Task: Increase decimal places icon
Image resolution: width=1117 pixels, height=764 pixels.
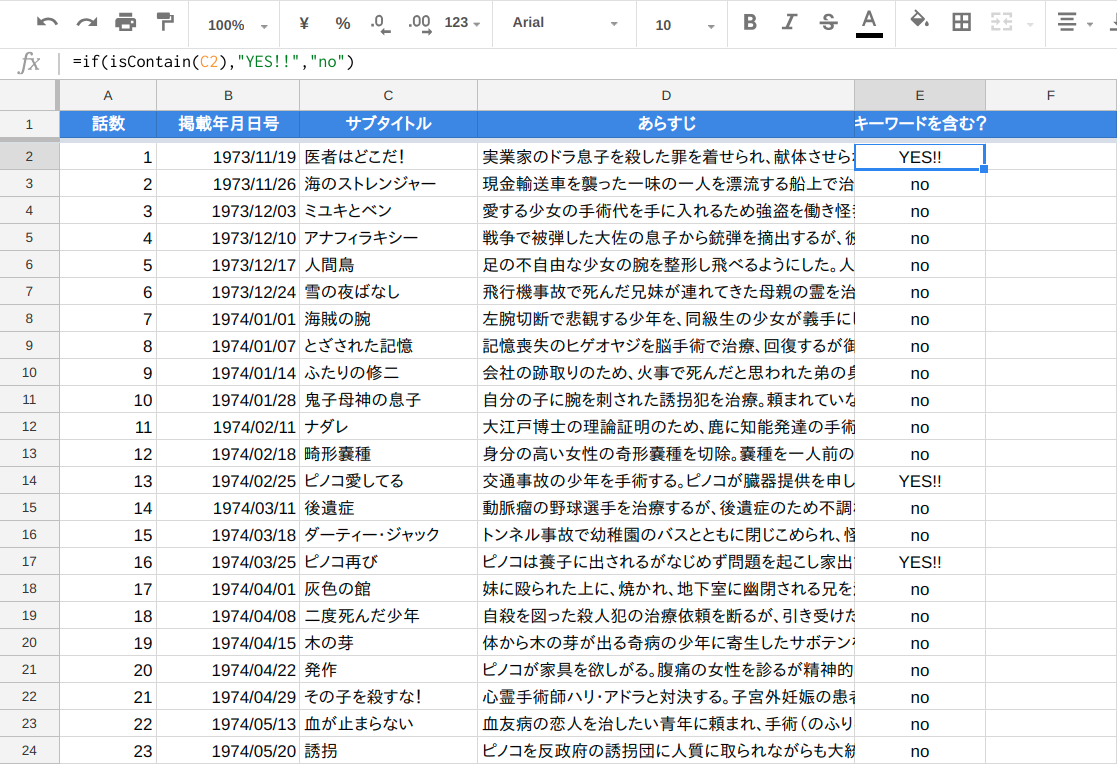Action: tap(420, 24)
